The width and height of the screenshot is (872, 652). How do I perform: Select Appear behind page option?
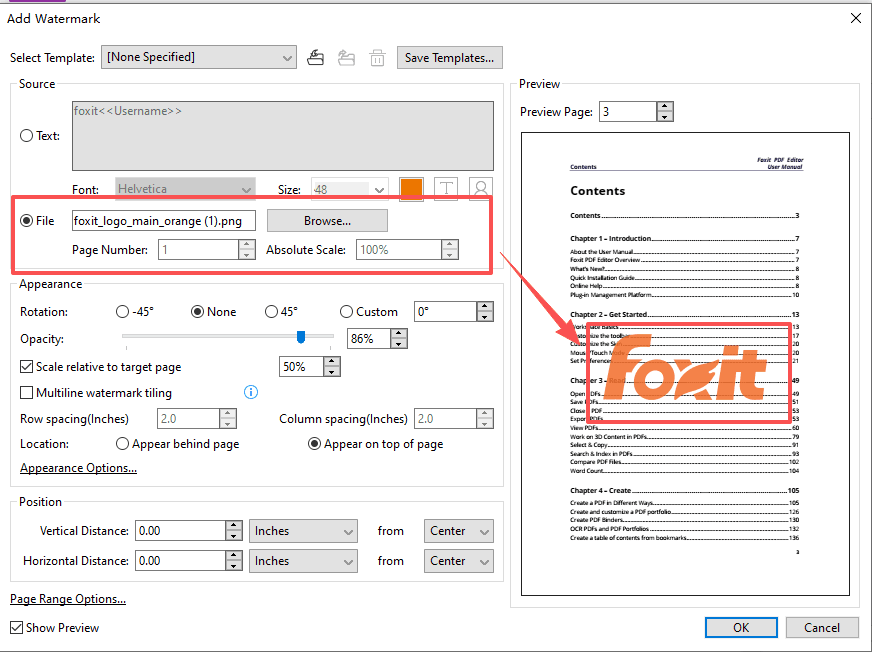point(122,444)
